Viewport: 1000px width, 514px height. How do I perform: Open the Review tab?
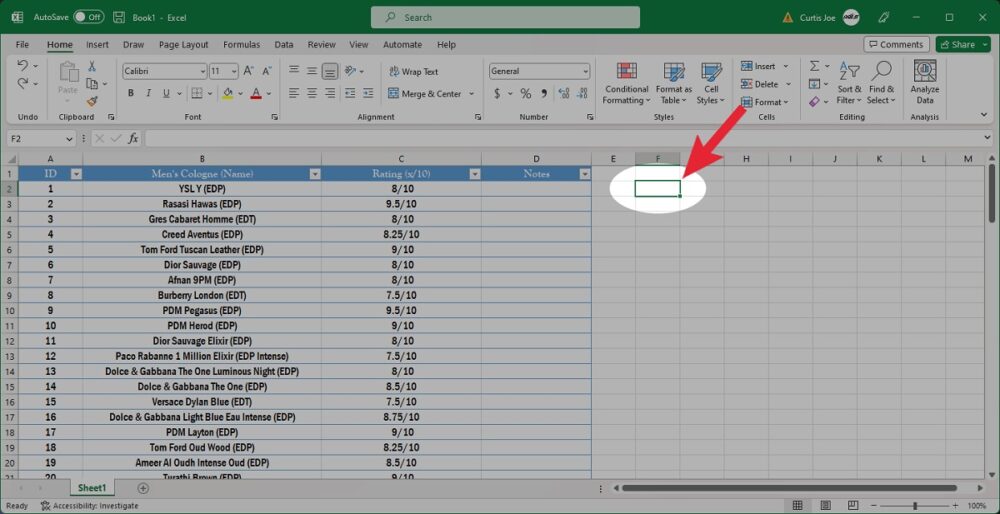click(321, 45)
